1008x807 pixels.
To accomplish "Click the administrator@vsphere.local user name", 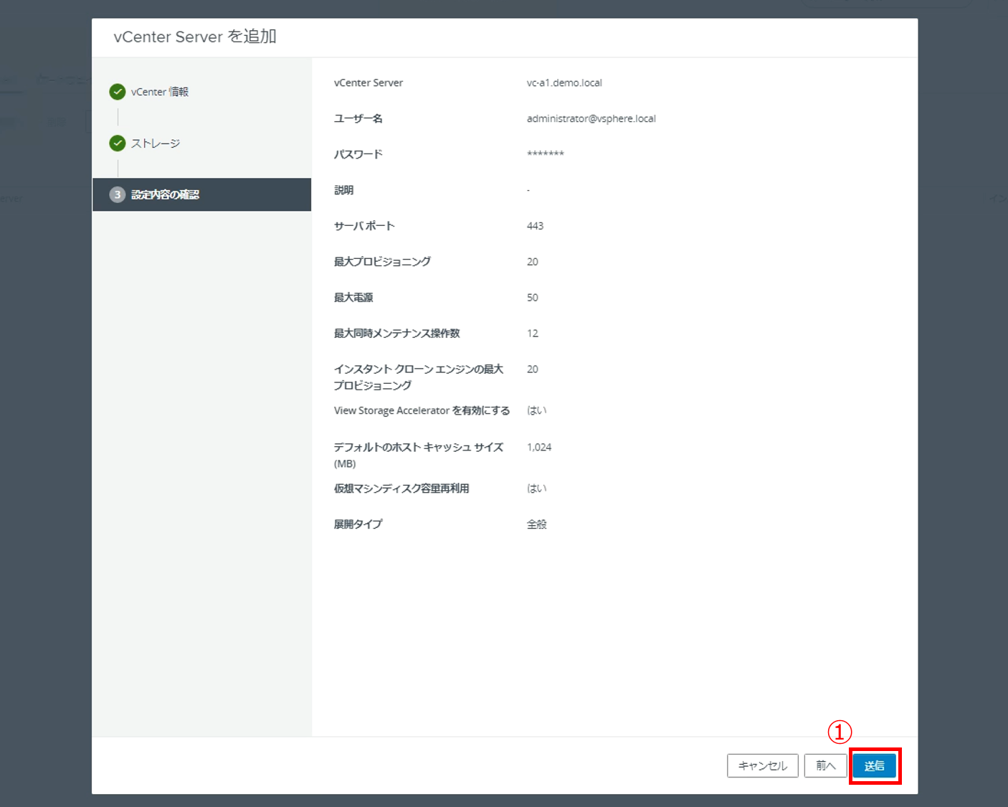I will click(591, 119).
